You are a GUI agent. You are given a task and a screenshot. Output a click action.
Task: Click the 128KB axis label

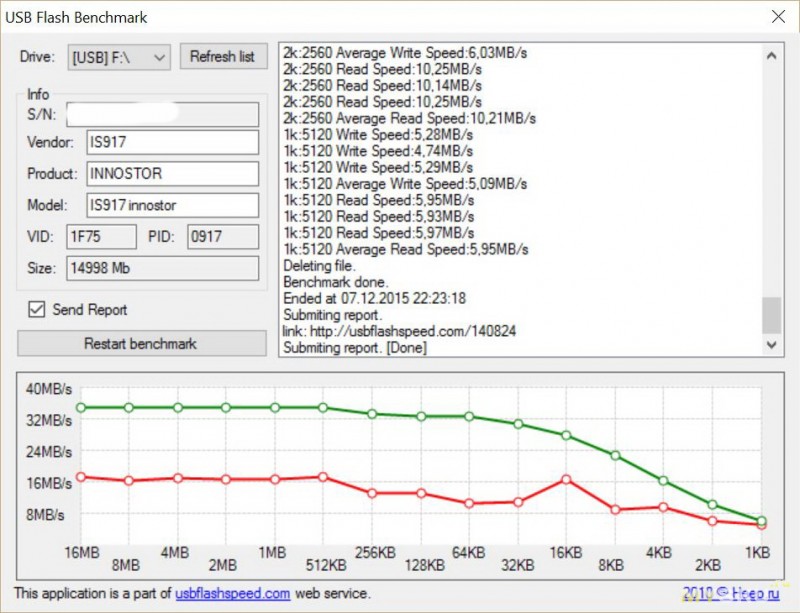pyautogui.click(x=424, y=566)
